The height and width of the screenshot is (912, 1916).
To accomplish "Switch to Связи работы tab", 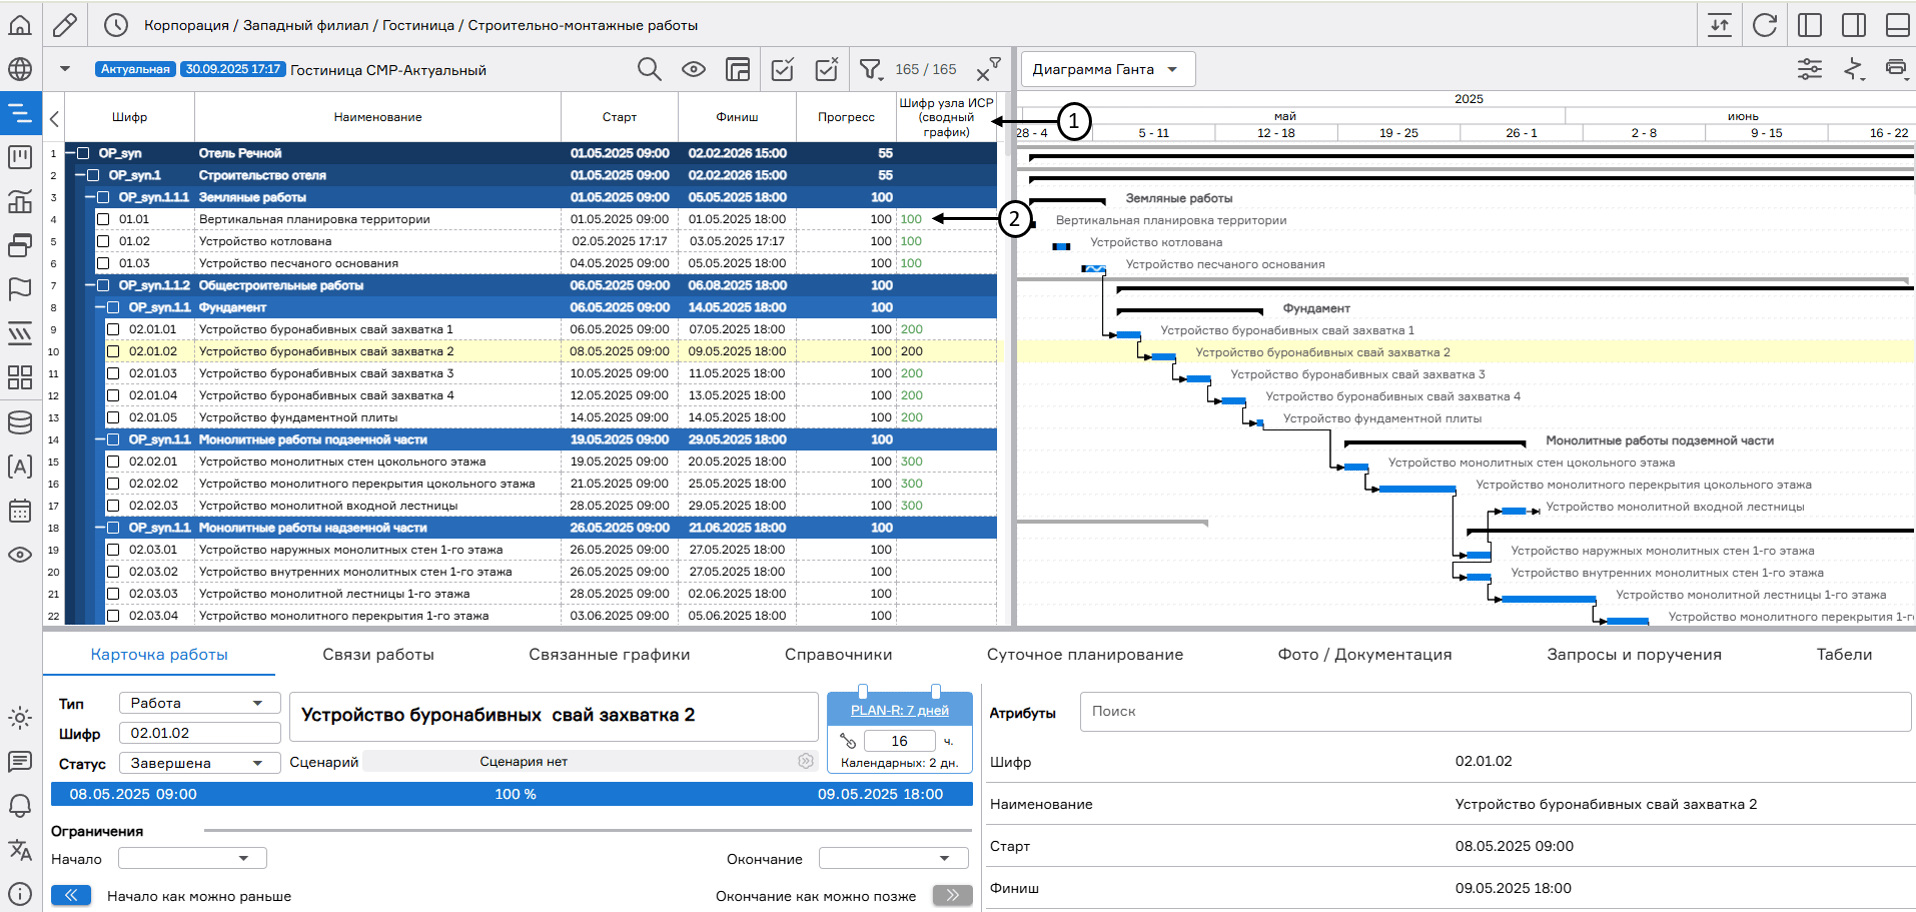I will 378,655.
